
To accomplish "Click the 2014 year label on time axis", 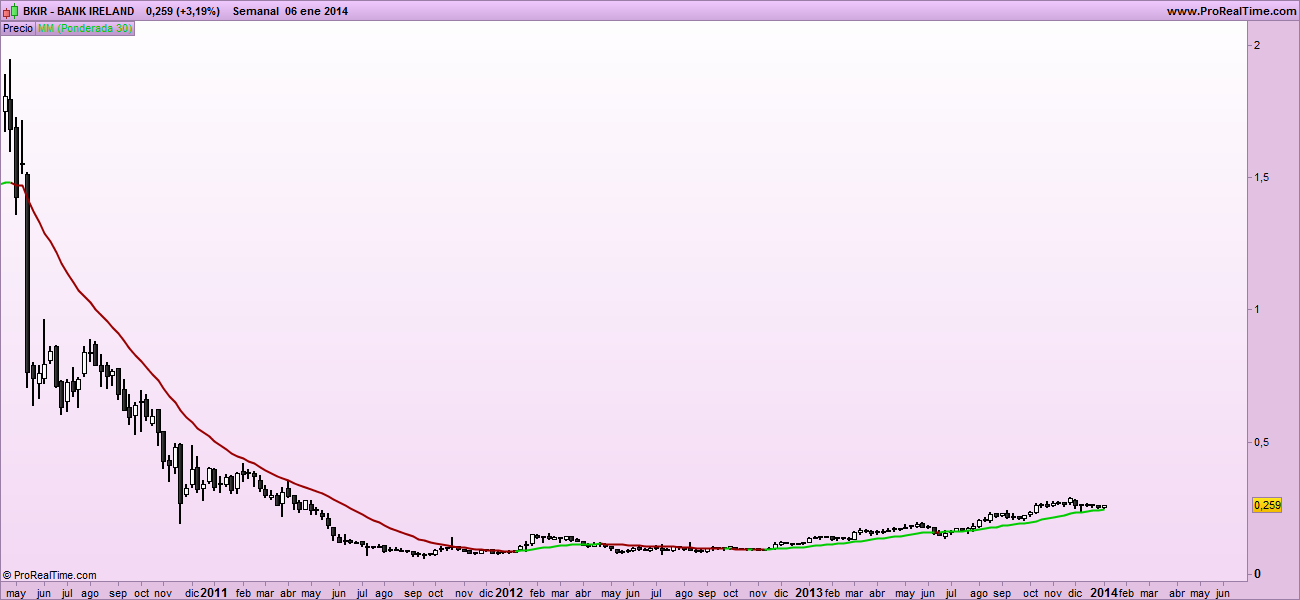I will point(1104,592).
